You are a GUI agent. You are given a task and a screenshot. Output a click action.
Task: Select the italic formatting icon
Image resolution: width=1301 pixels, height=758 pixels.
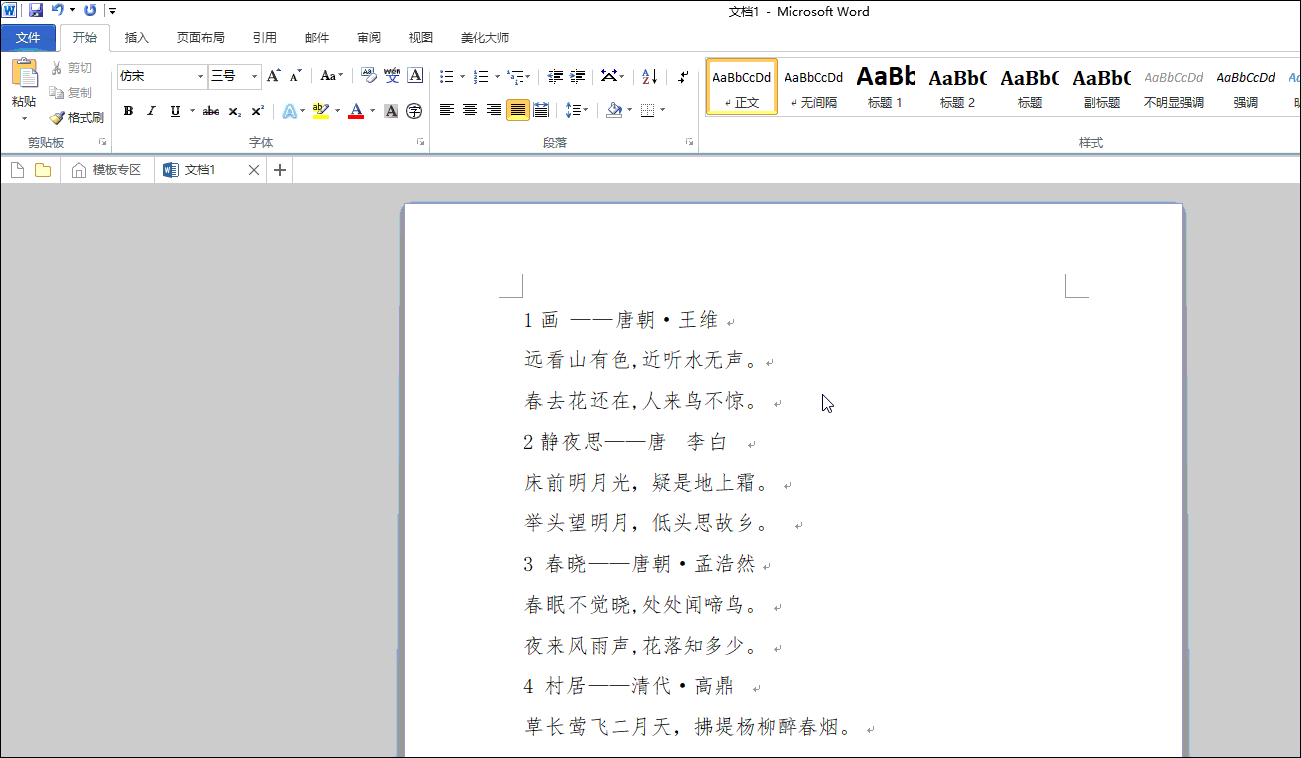151,110
